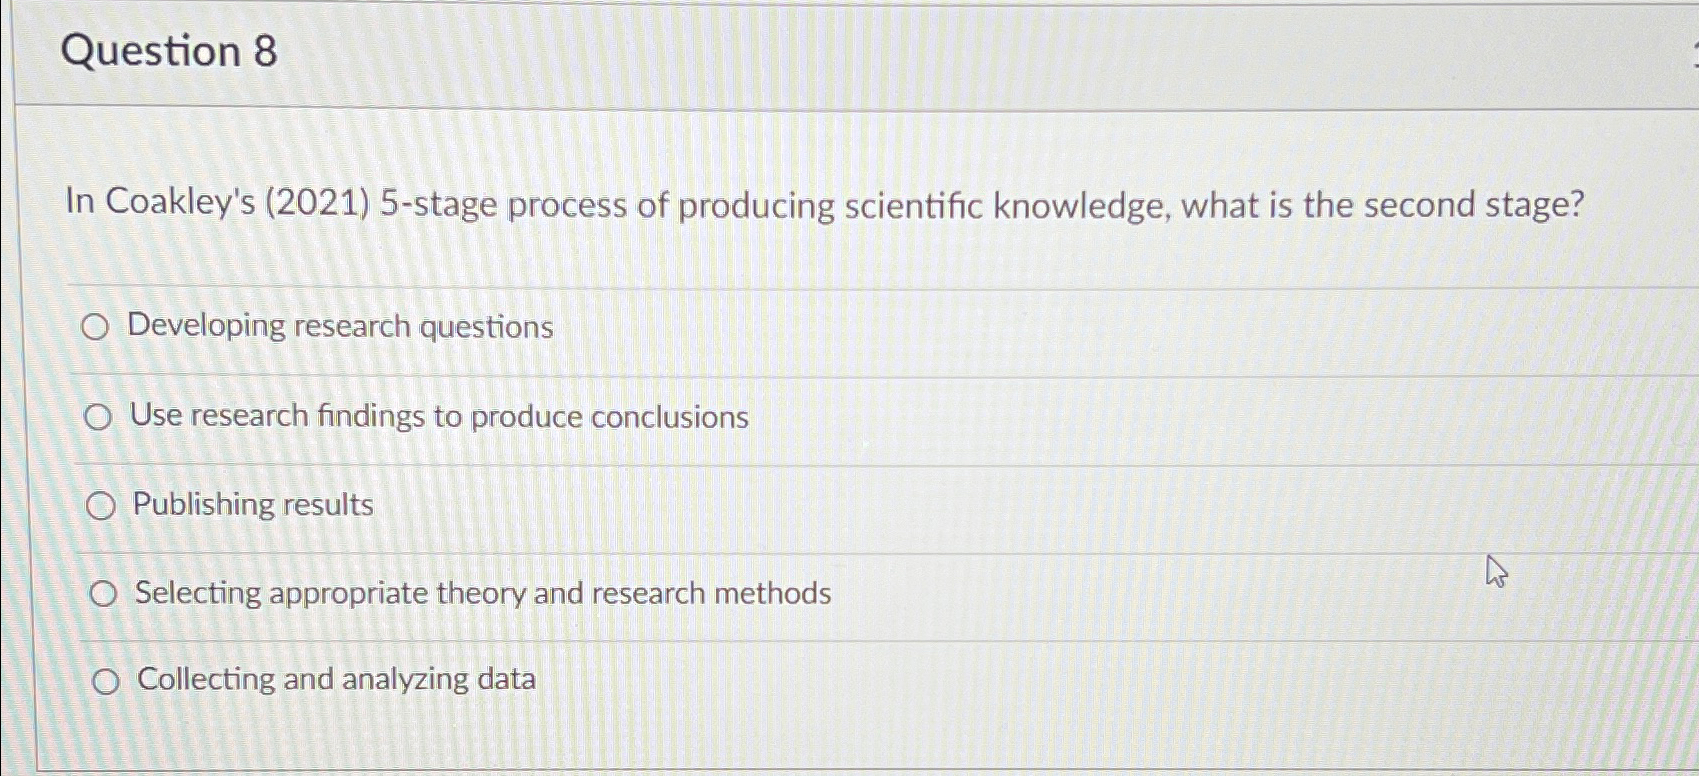The width and height of the screenshot is (1699, 776).
Task: Click the empty circle beside the third option
Action: coord(100,506)
